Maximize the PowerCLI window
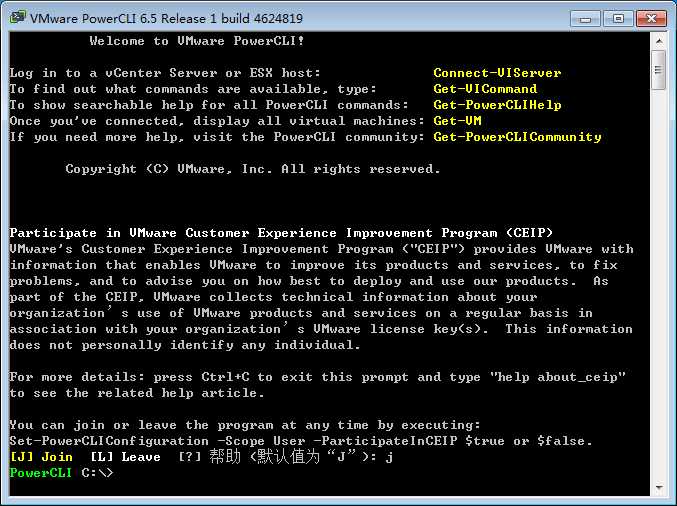This screenshot has width=677, height=506. click(618, 19)
